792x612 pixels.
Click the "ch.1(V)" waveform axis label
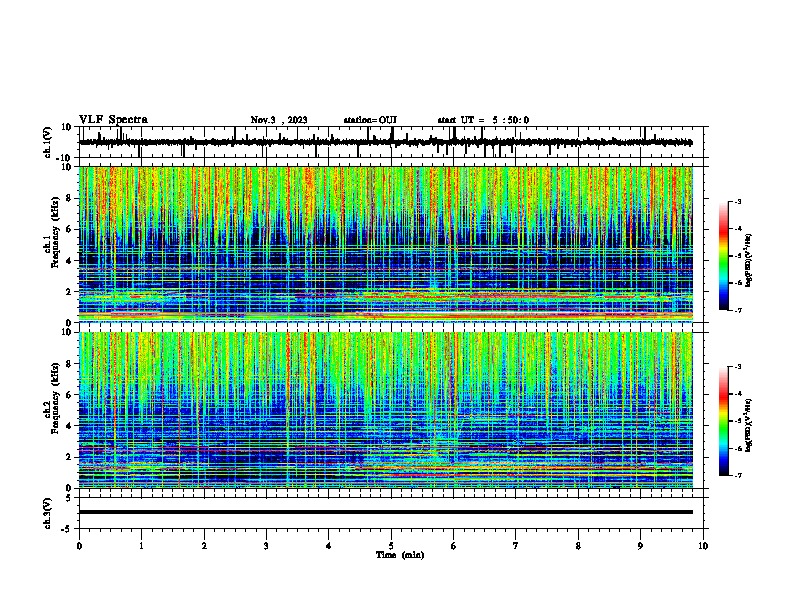click(x=48, y=142)
